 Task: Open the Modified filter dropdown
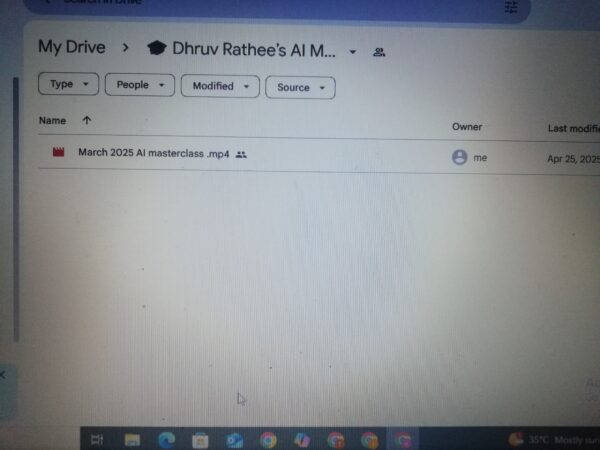220,86
